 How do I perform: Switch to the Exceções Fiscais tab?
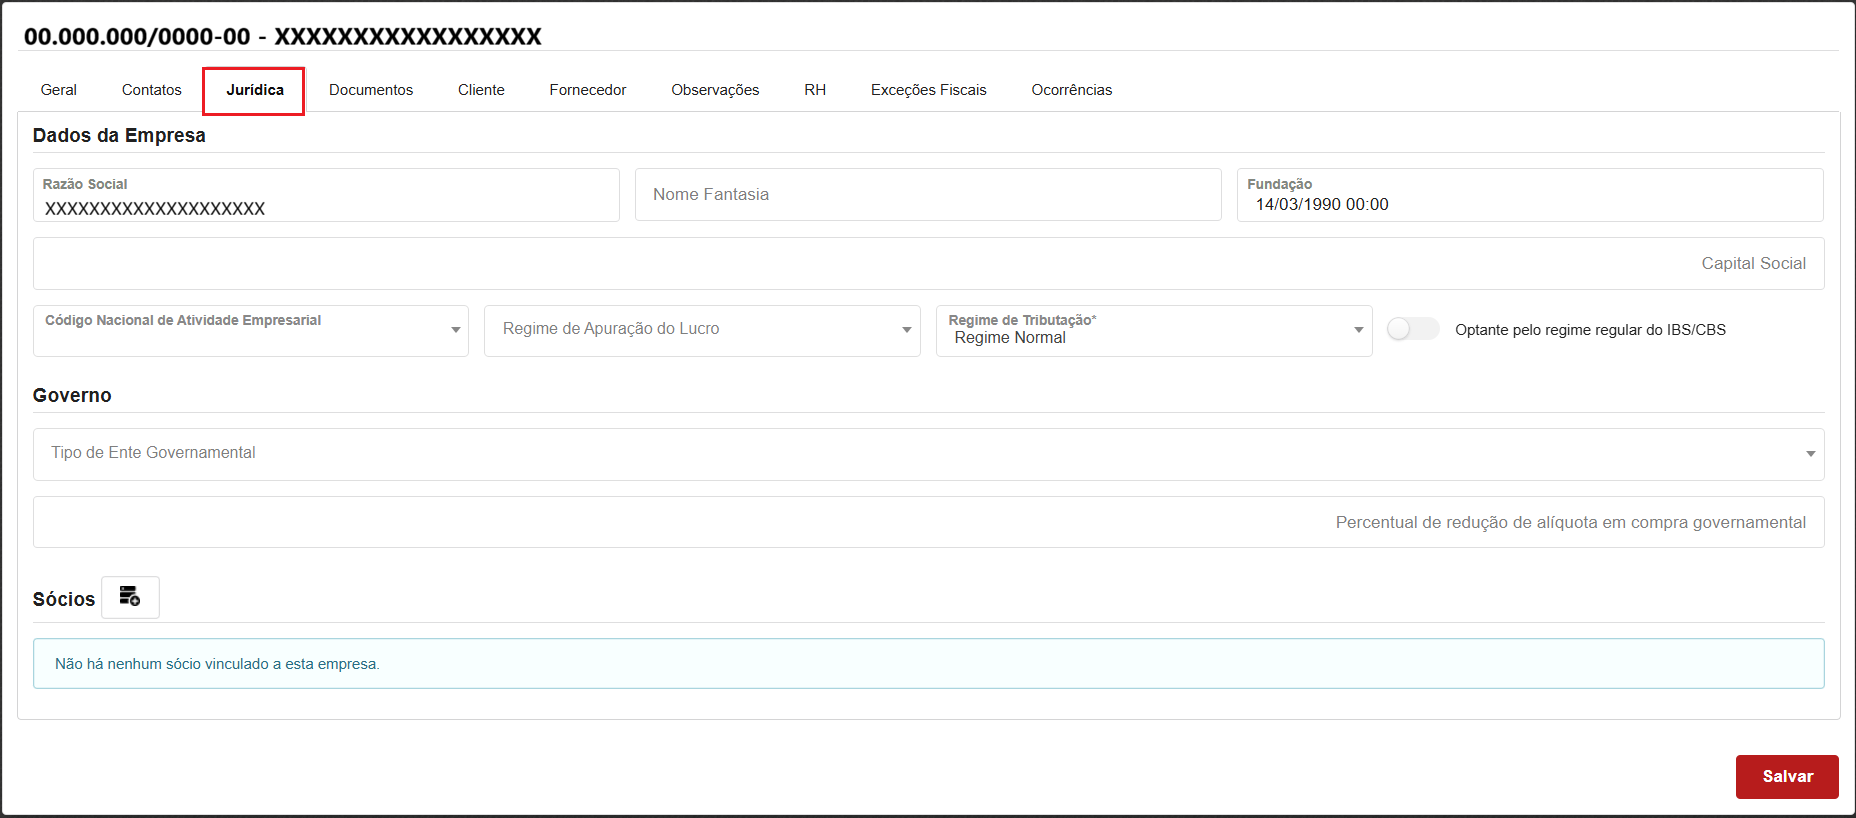pos(928,90)
